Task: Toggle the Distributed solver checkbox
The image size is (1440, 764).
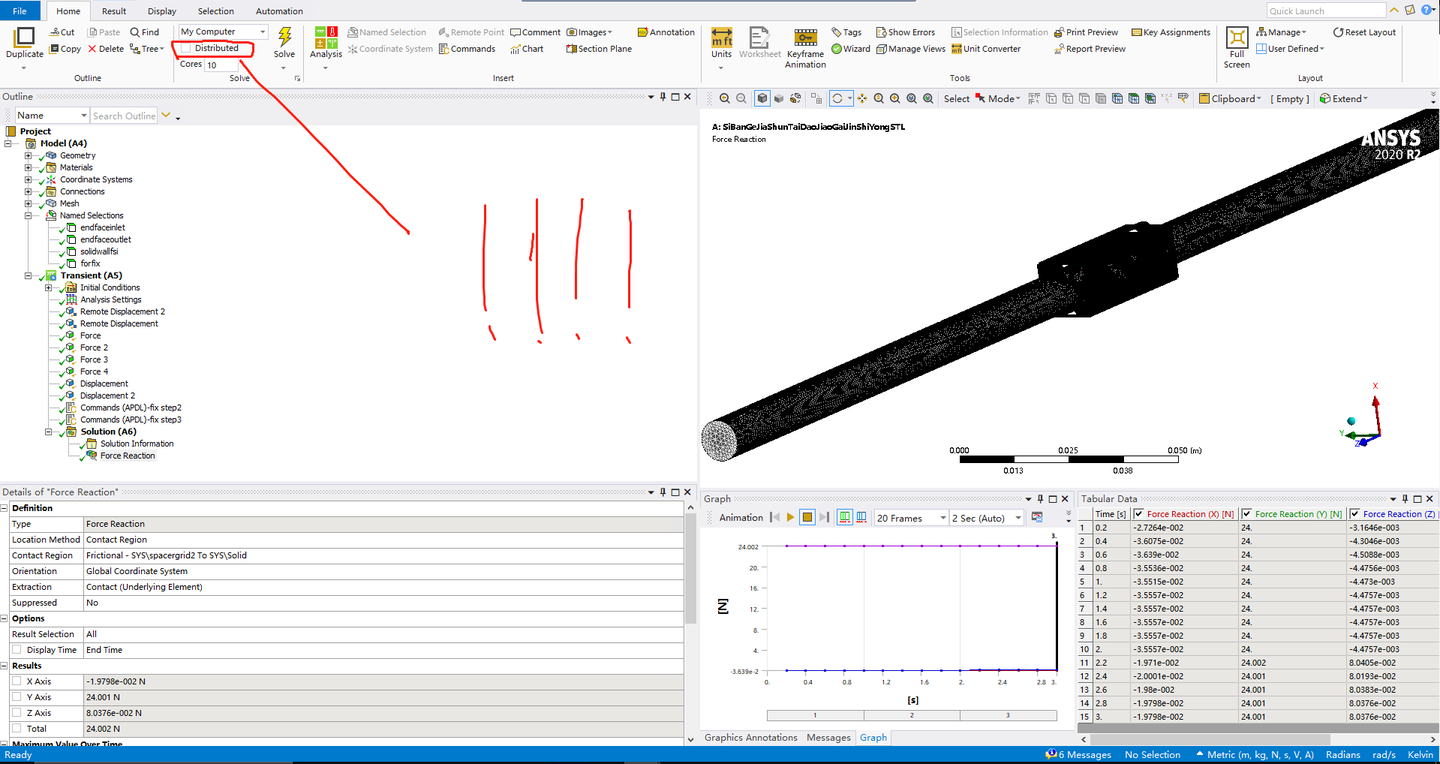Action: (184, 47)
